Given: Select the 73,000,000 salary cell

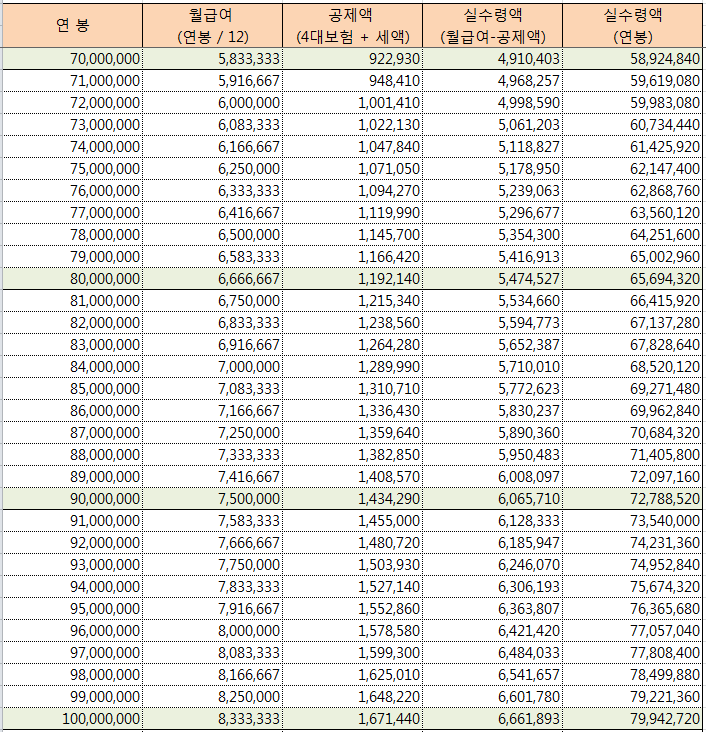Looking at the screenshot, I should click(x=72, y=125).
